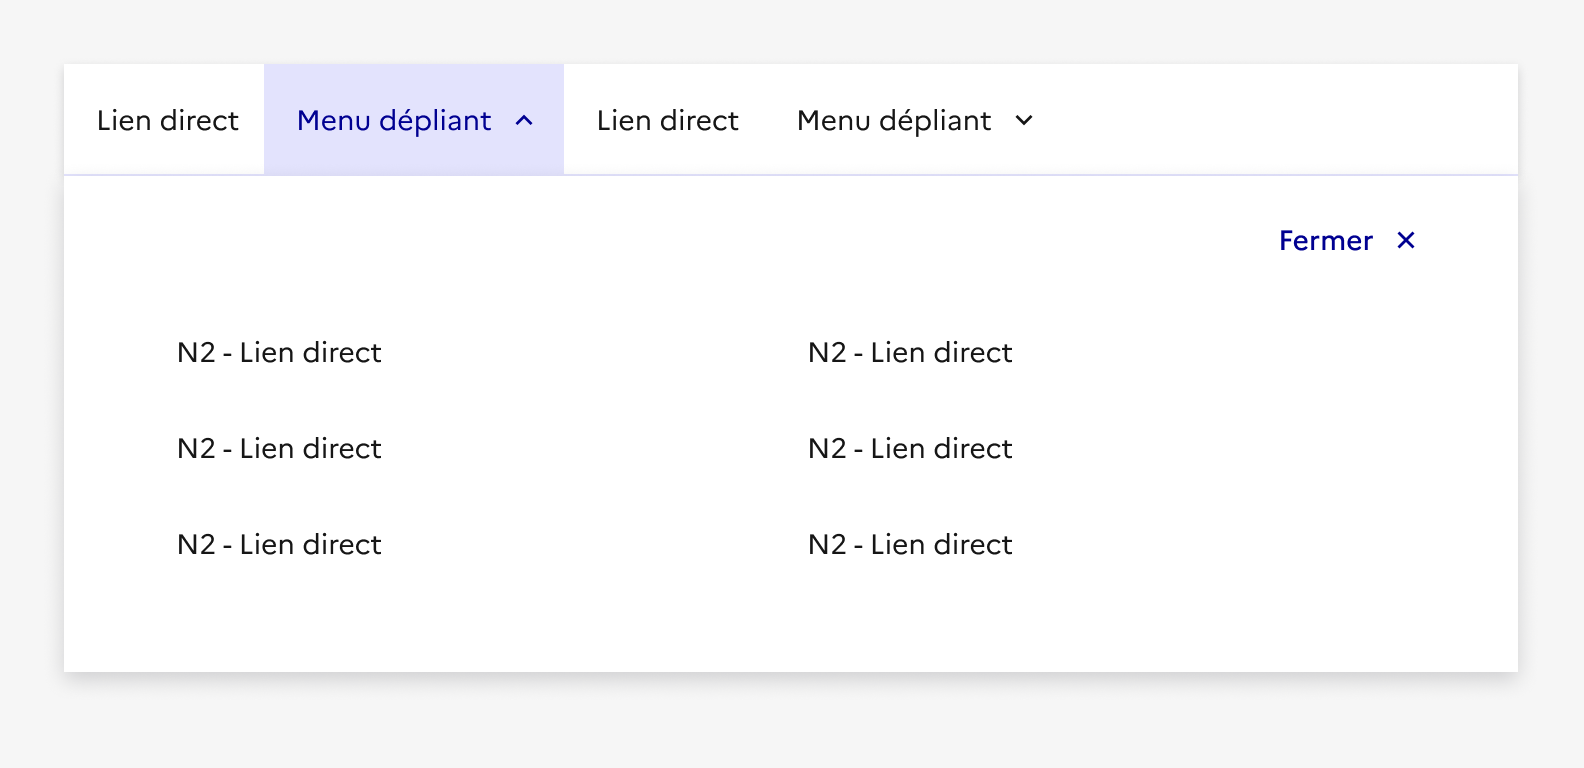
Task: Select the Lien direct between the two dropdown menus
Action: click(x=667, y=121)
